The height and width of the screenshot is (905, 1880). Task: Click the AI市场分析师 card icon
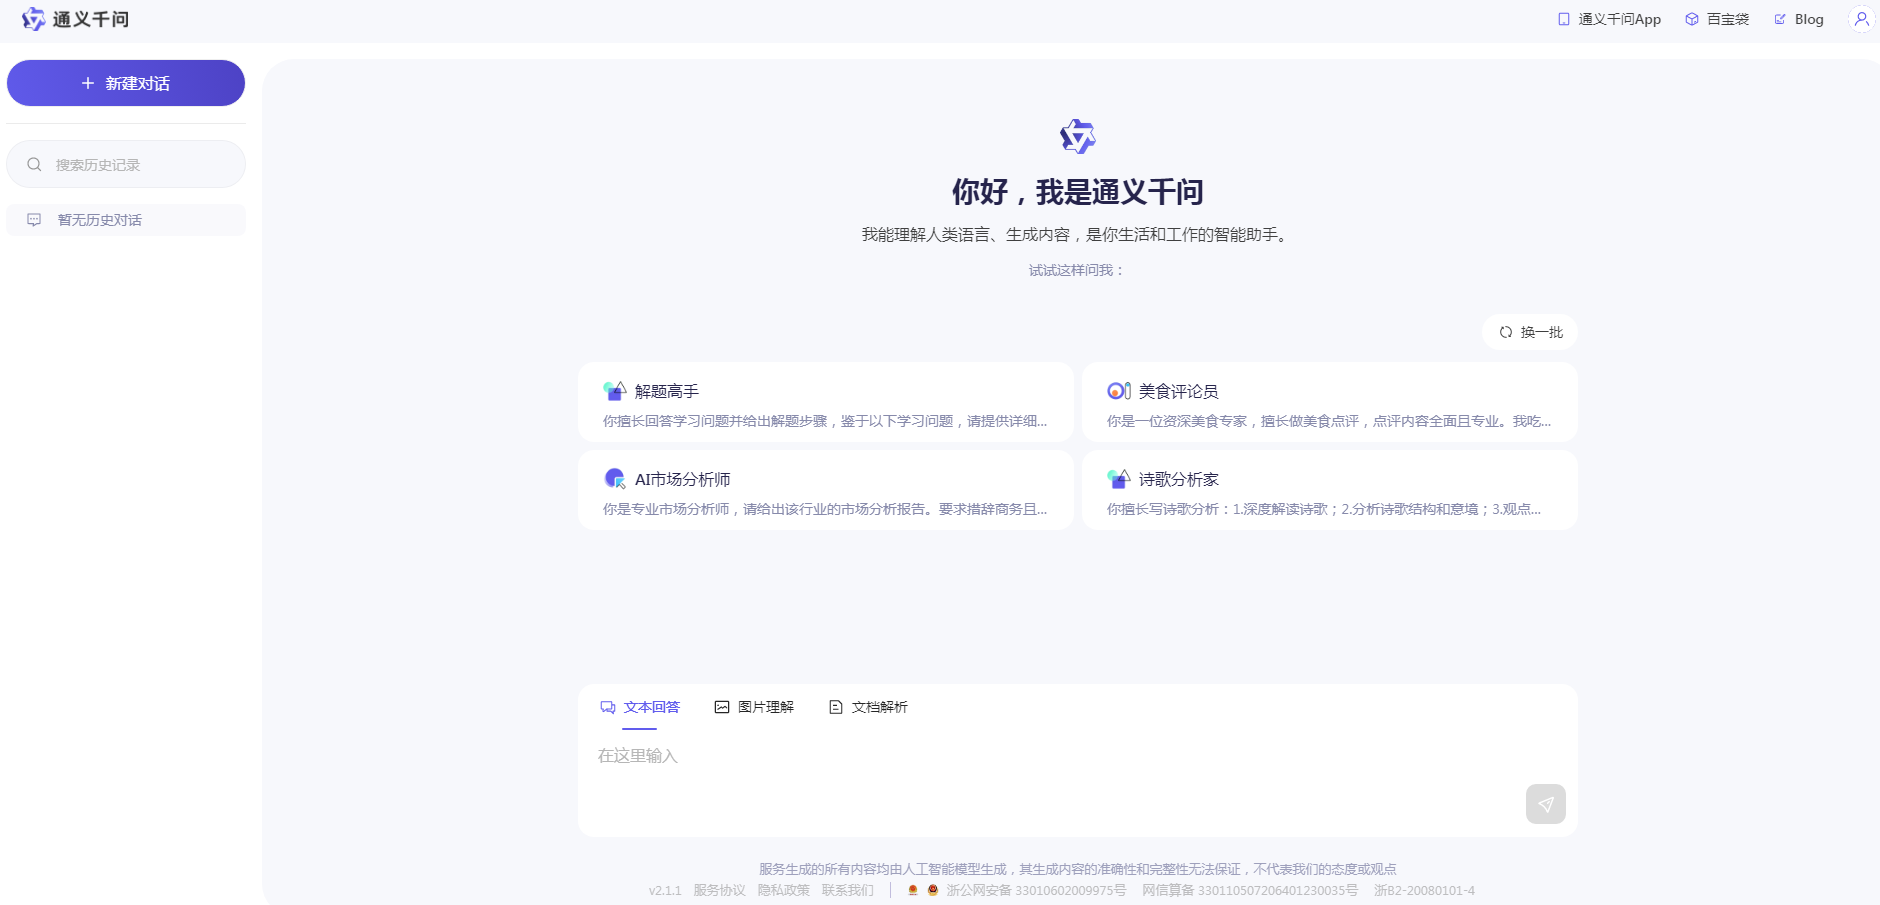tap(614, 479)
